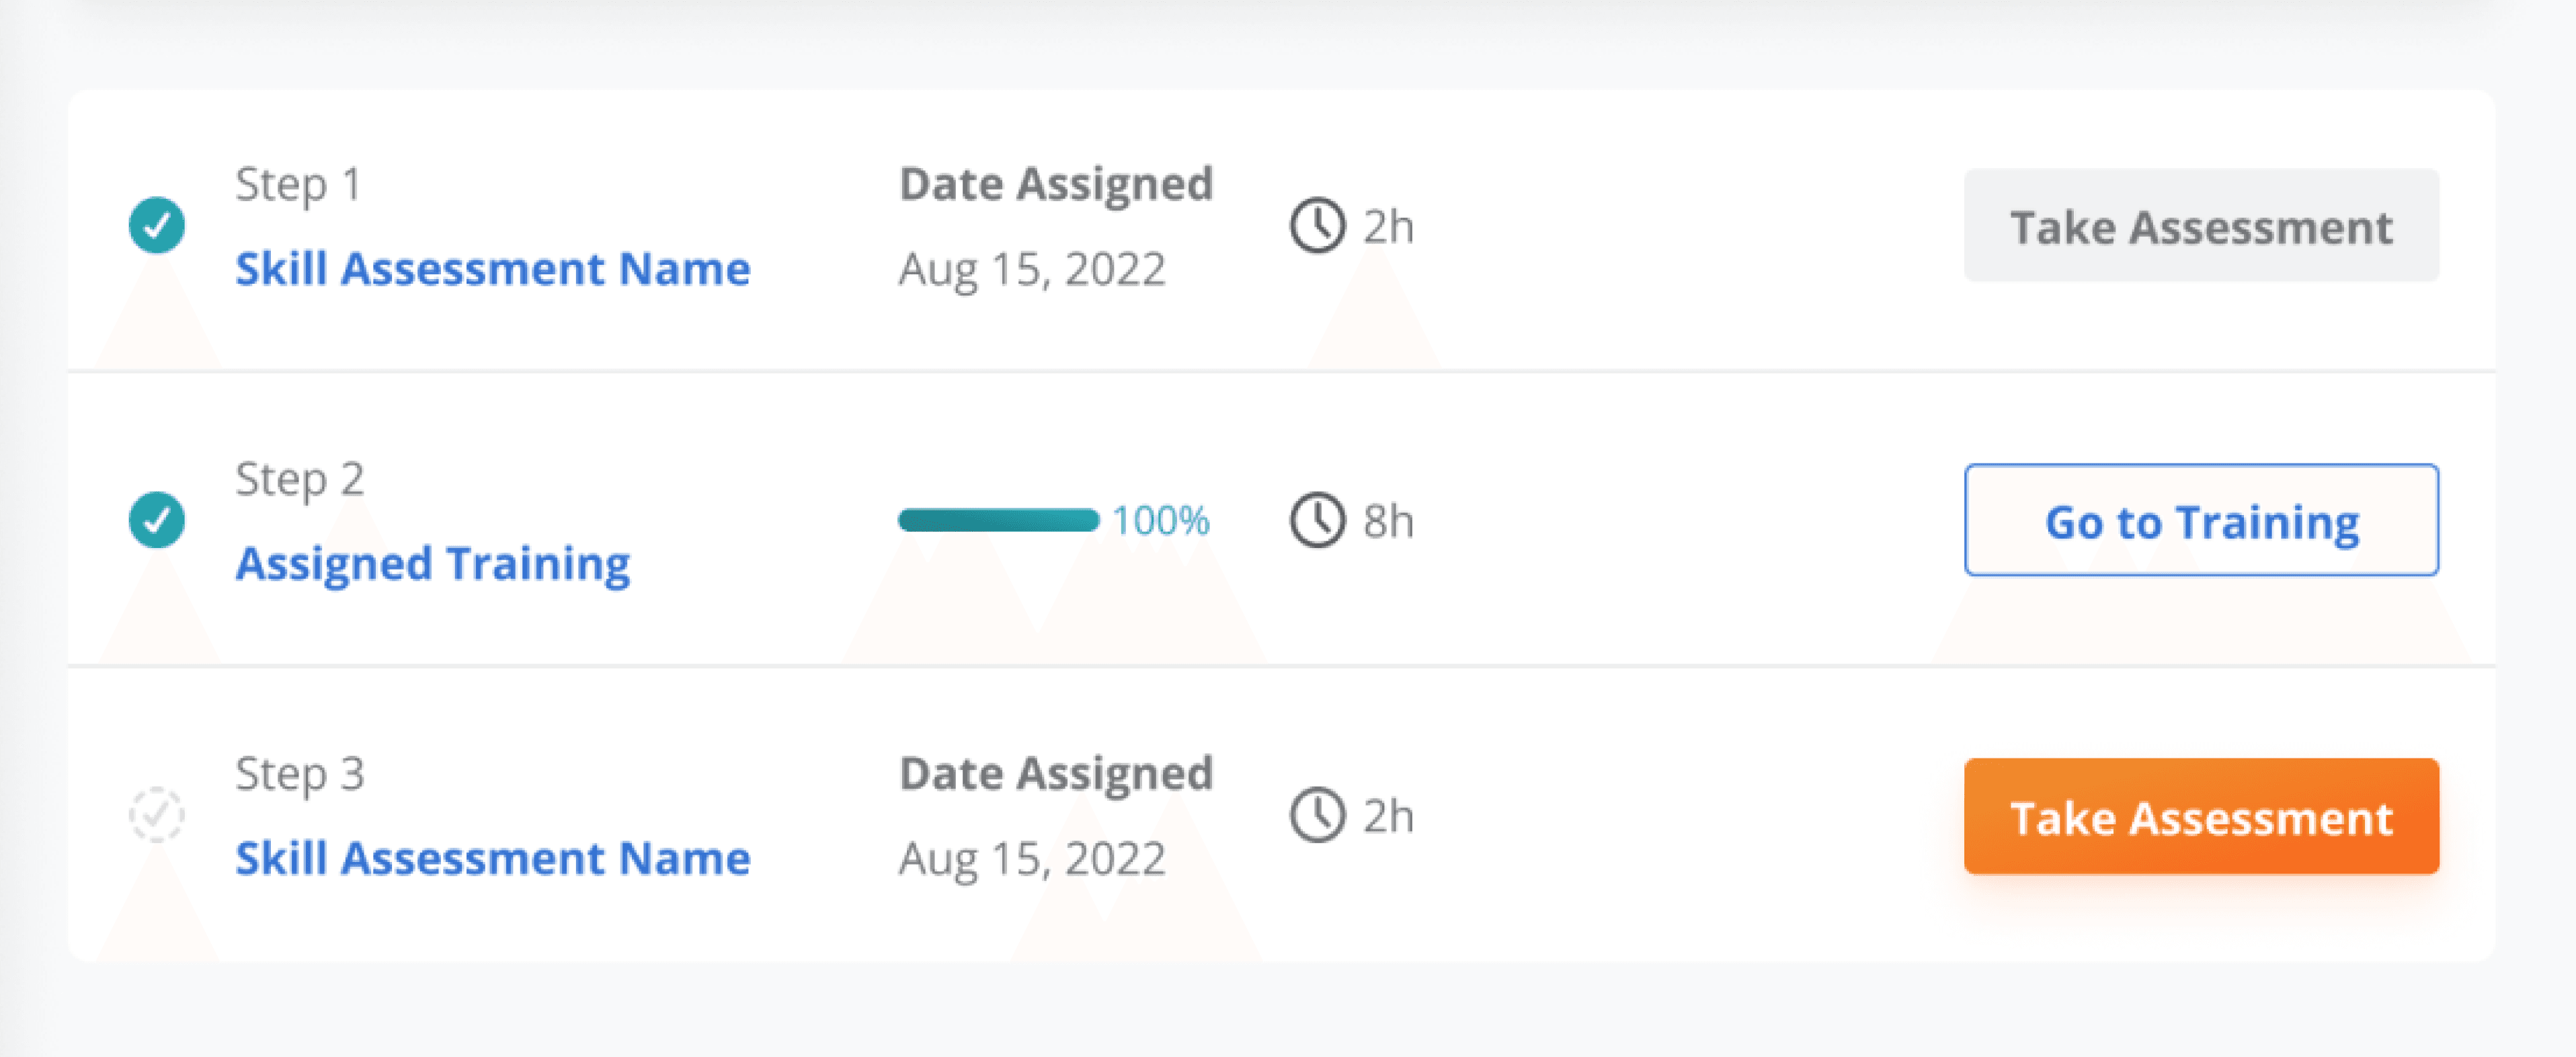Click the Step 3 pending dashed checkmark
Image resolution: width=2576 pixels, height=1057 pixels.
[157, 815]
